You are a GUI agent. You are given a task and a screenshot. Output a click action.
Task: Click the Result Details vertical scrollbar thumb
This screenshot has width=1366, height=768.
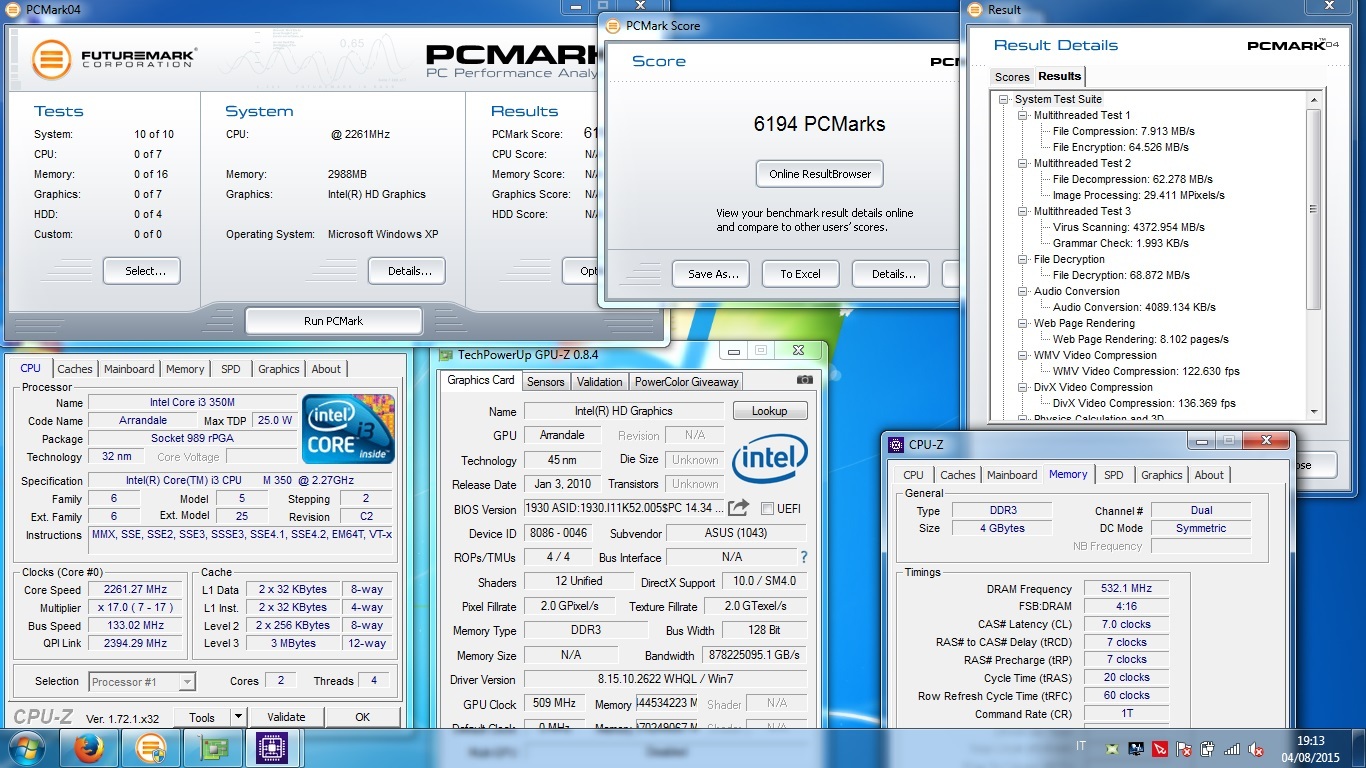tap(1314, 208)
